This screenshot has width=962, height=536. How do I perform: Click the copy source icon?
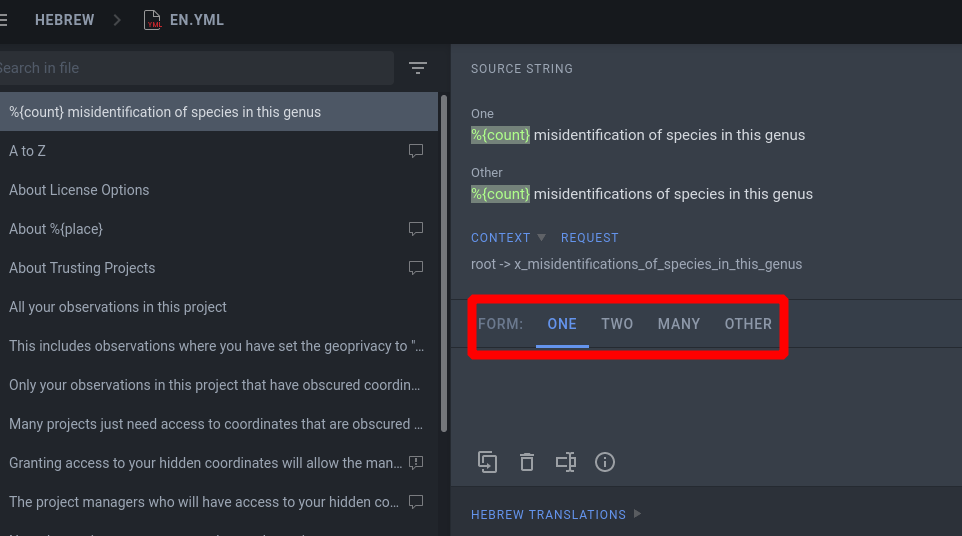point(487,462)
